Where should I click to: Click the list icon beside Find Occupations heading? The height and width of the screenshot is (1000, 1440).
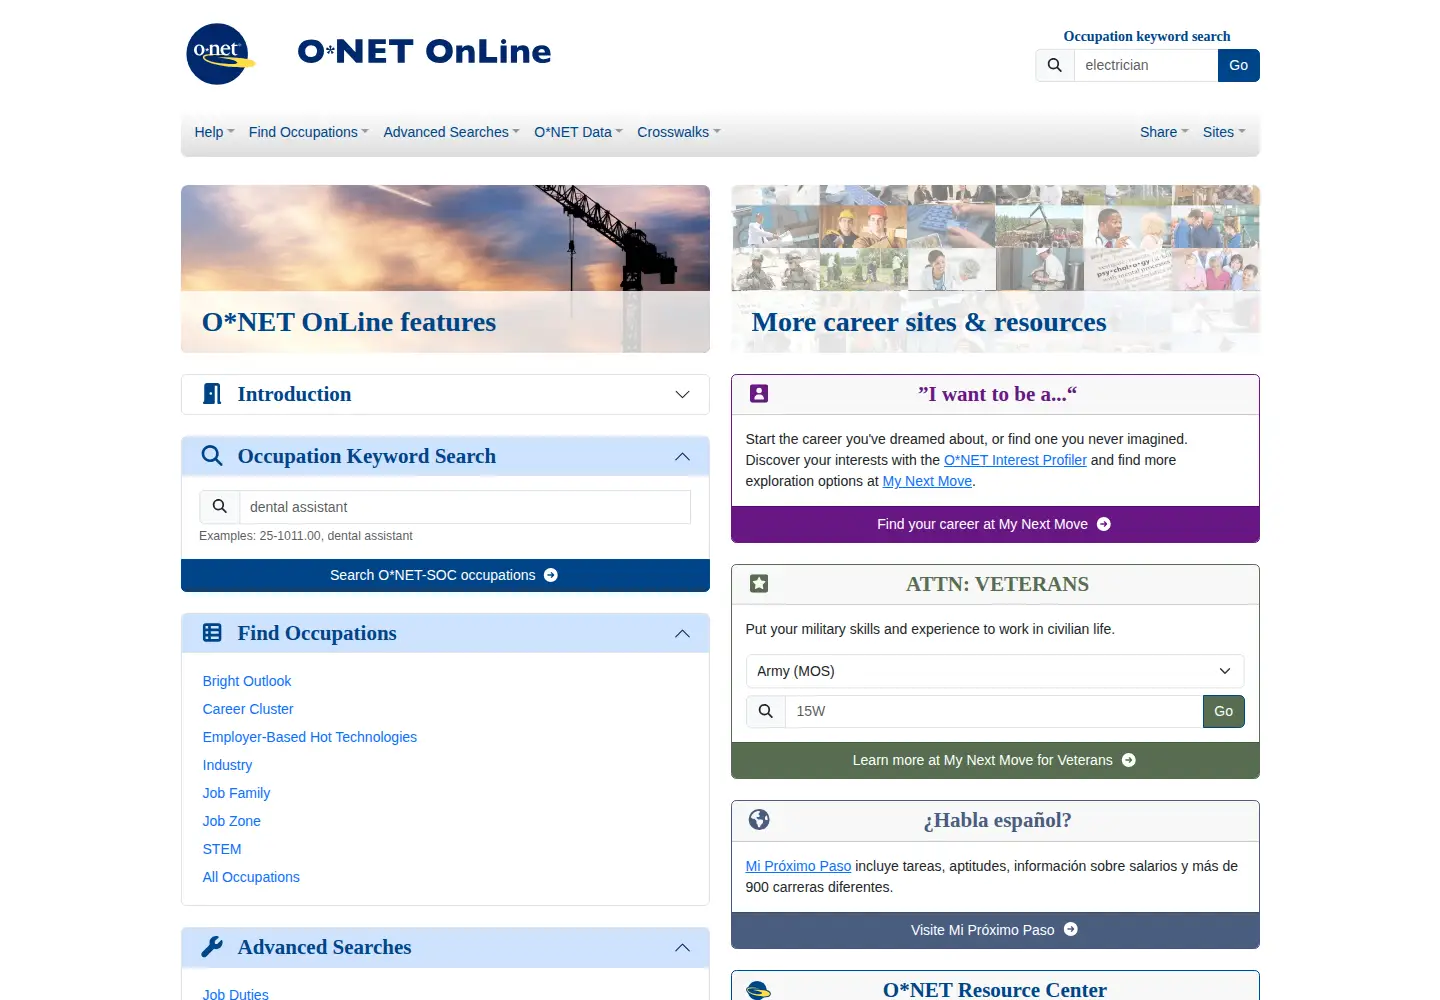pos(212,633)
